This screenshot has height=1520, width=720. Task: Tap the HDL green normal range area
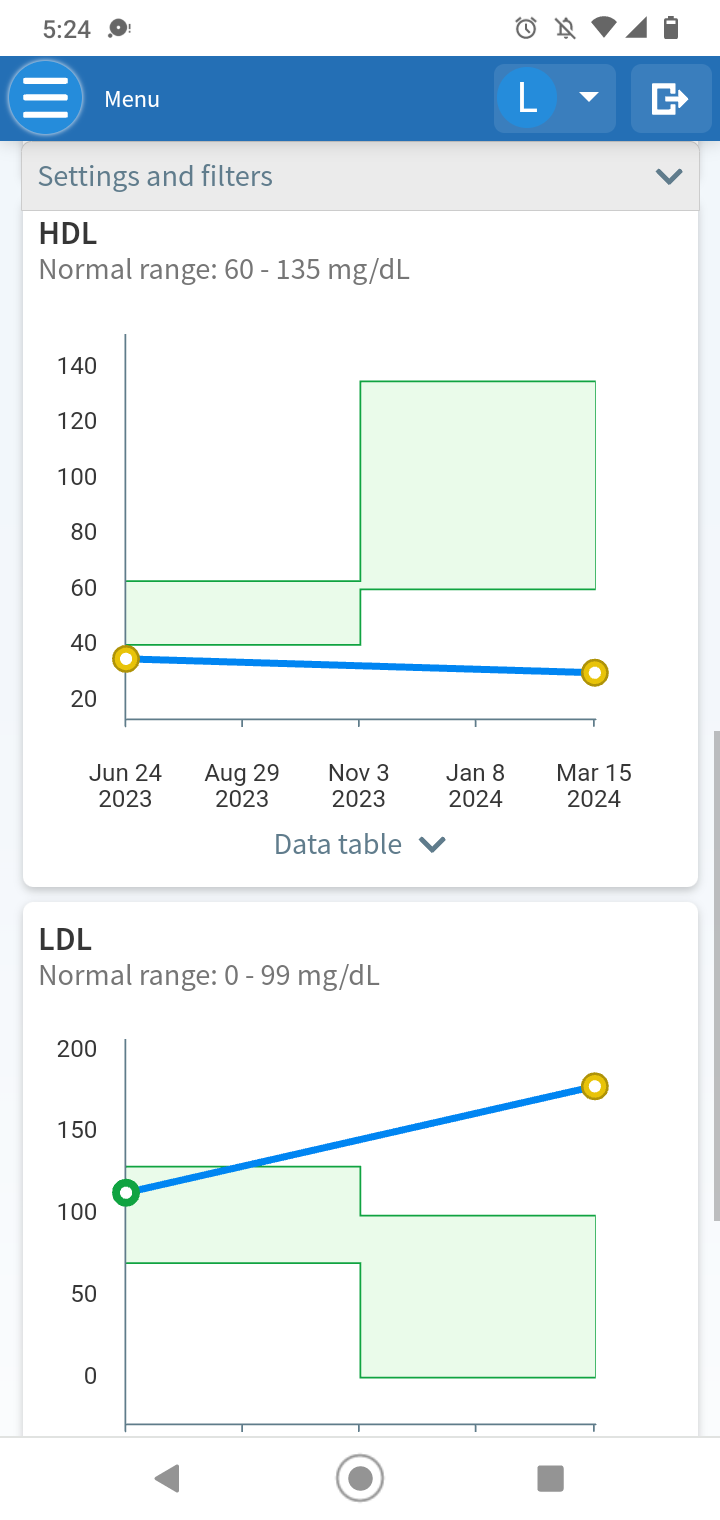[x=478, y=485]
